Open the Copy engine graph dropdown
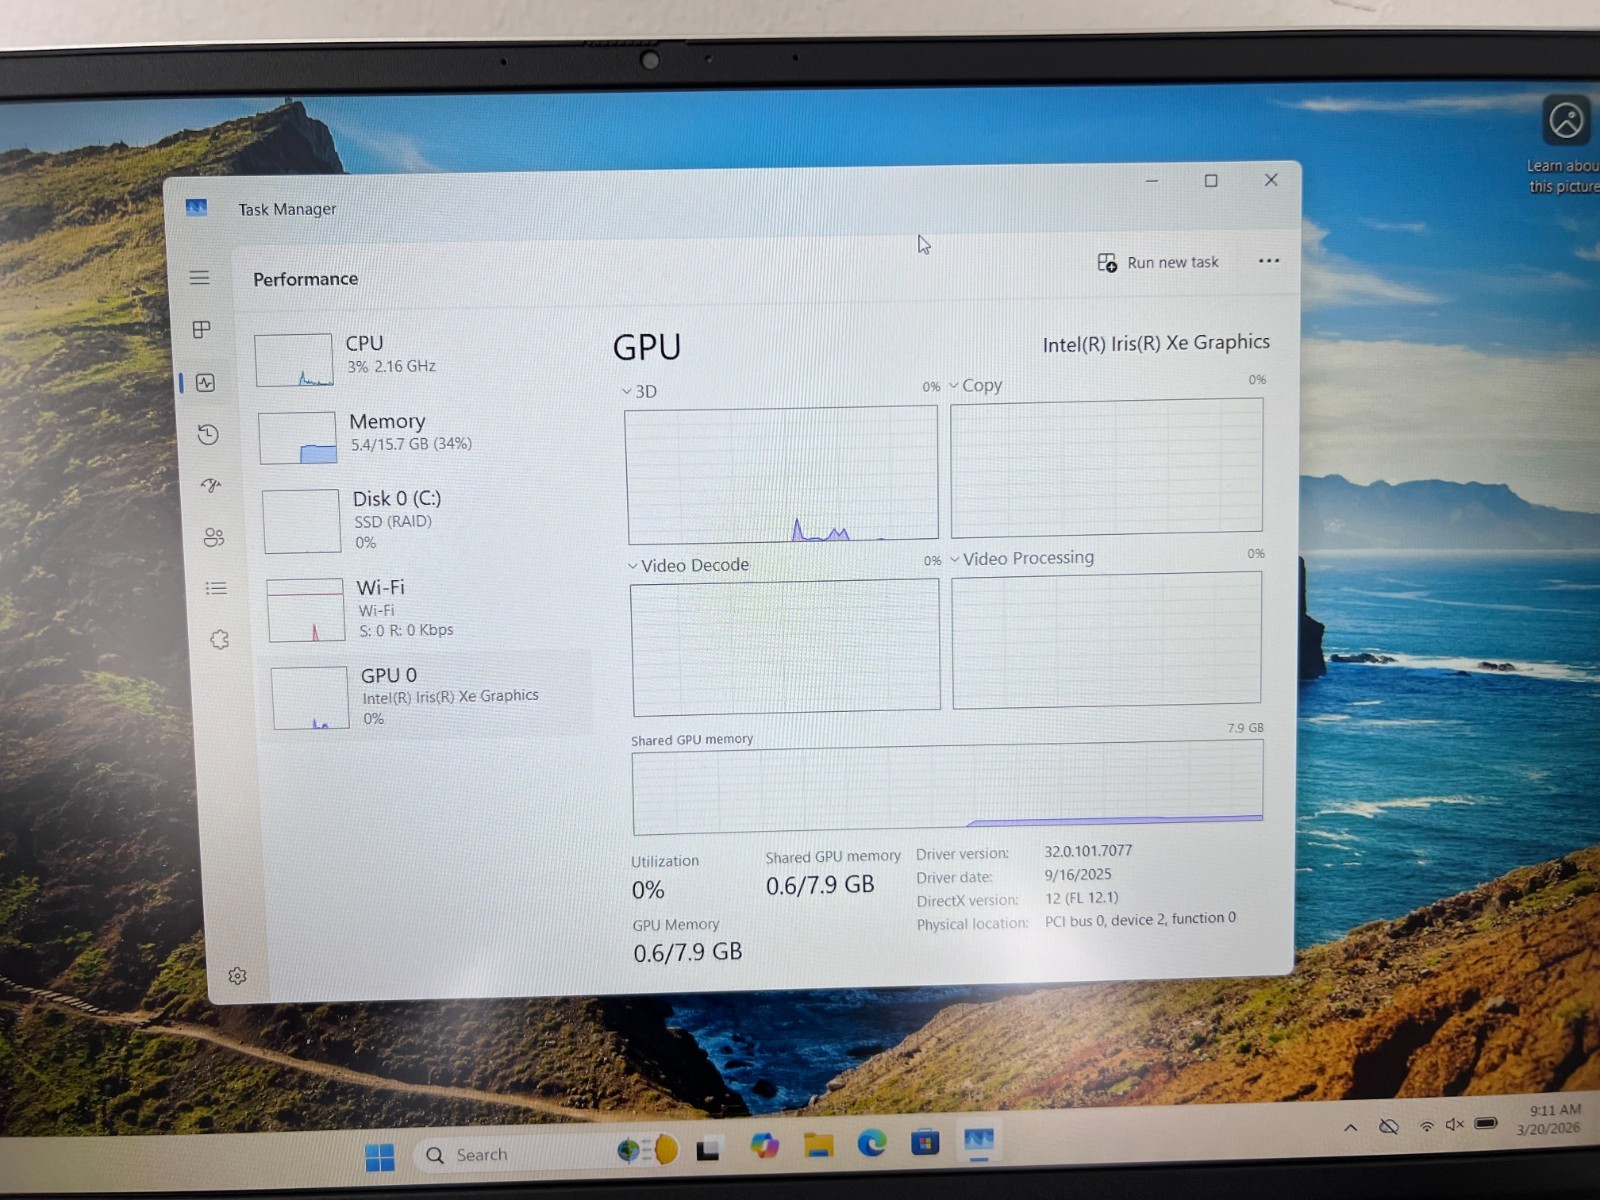This screenshot has height=1200, width=1600. [976, 385]
